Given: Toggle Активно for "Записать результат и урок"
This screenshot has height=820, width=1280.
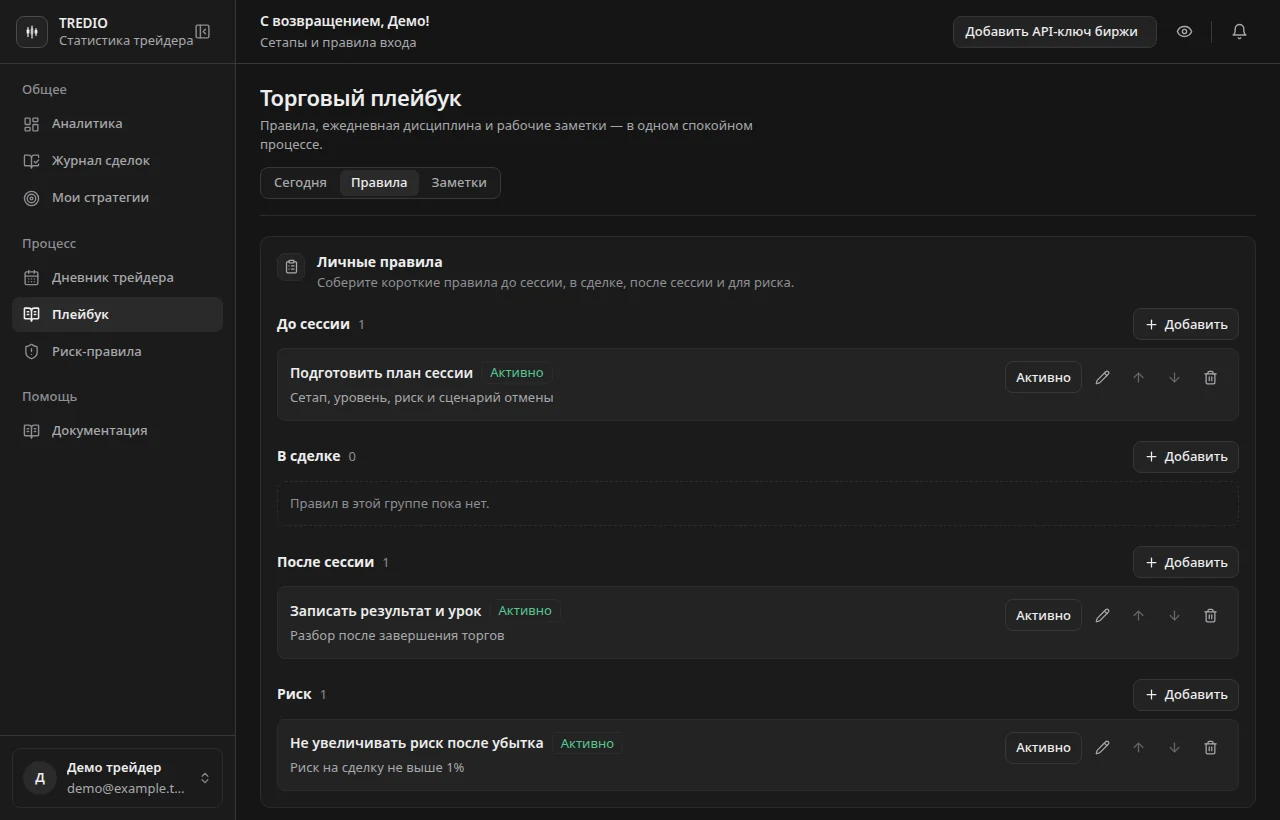Looking at the screenshot, I should coord(1043,616).
